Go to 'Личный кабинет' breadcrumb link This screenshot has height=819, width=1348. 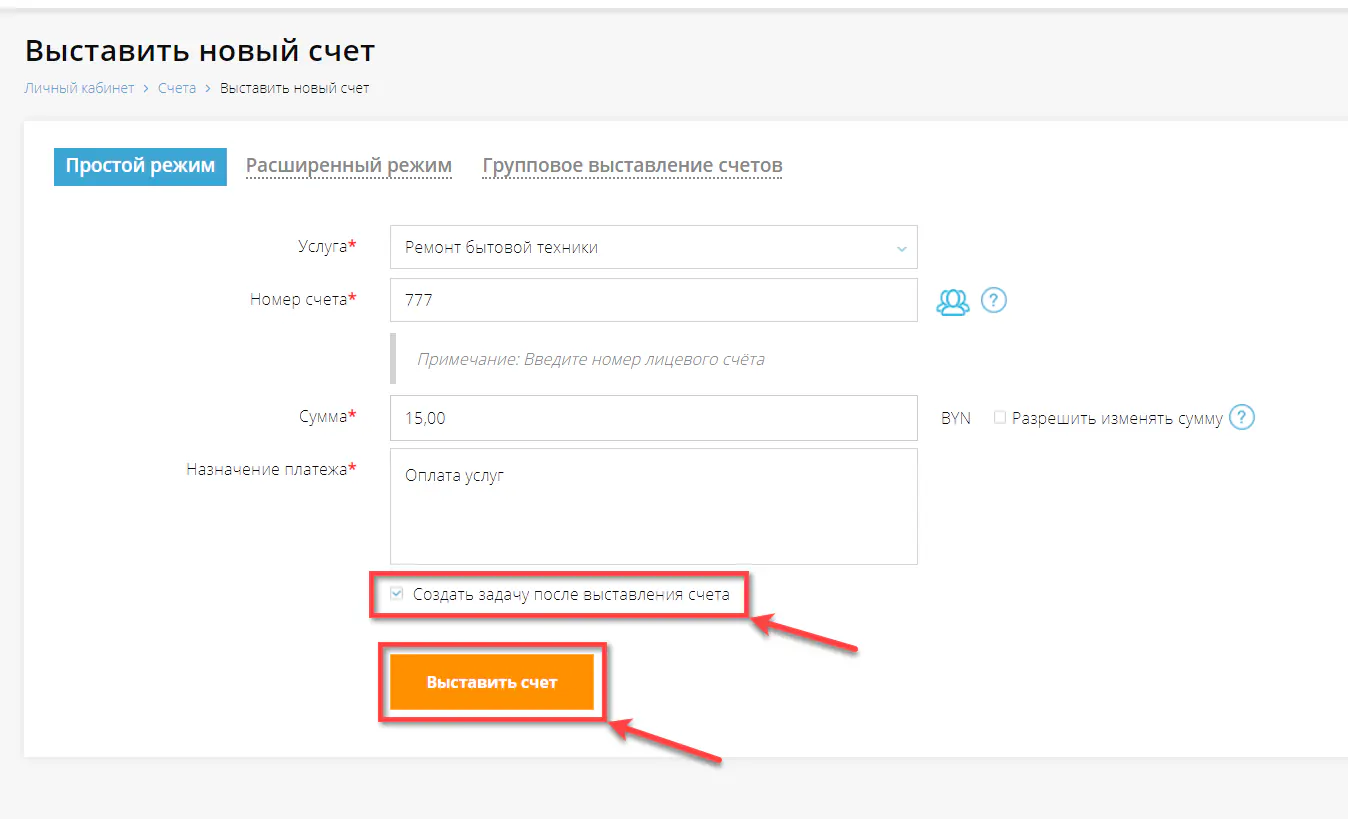(79, 88)
